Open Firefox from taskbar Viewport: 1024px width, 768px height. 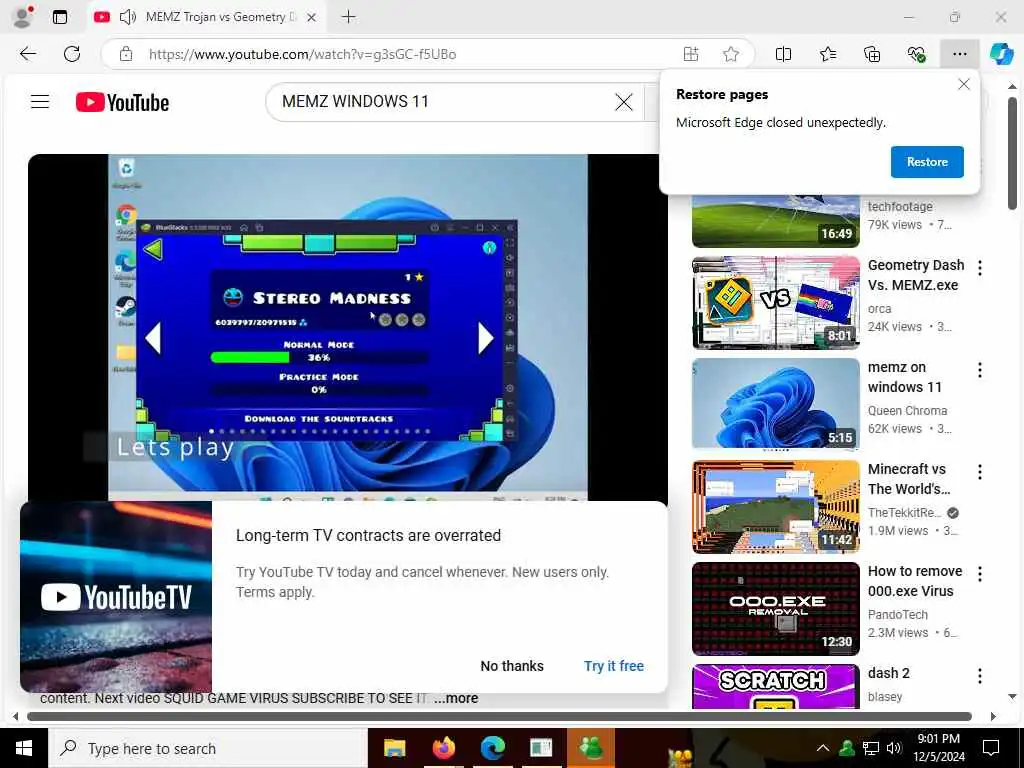click(443, 748)
